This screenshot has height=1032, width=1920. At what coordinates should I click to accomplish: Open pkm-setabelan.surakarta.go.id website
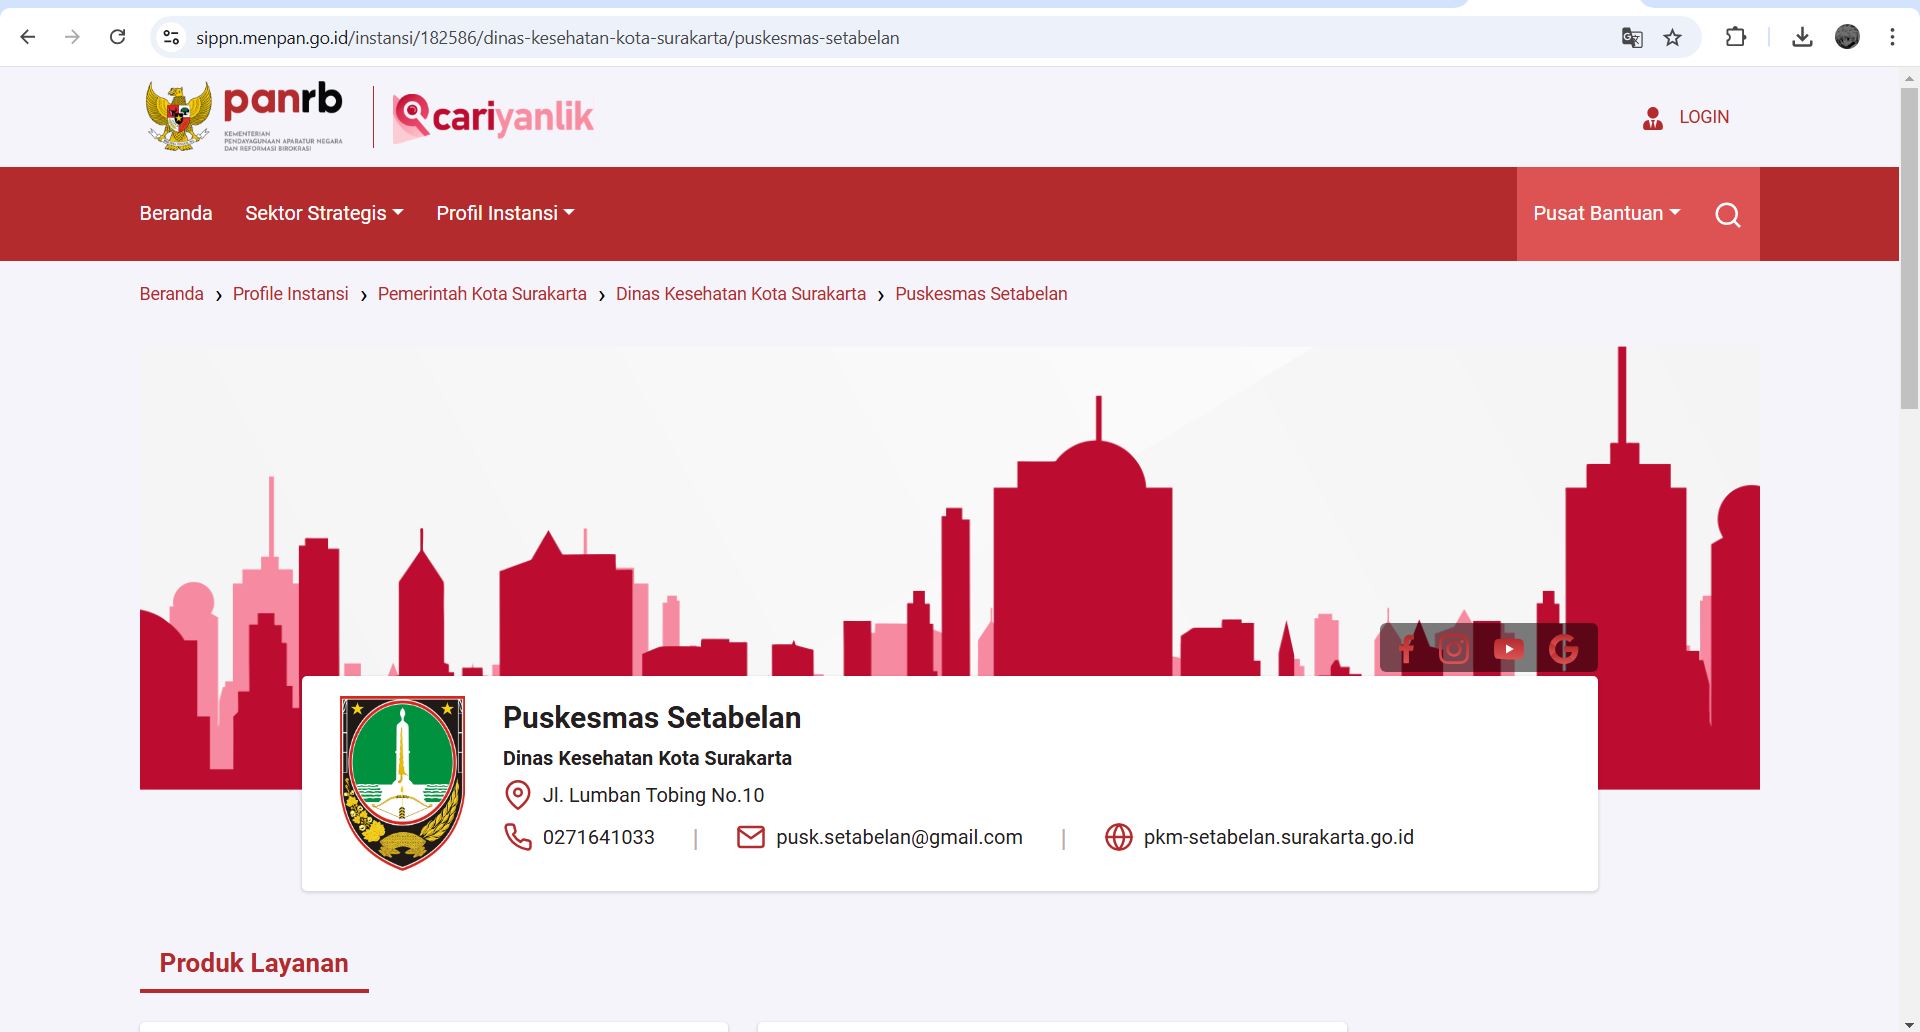[1279, 837]
